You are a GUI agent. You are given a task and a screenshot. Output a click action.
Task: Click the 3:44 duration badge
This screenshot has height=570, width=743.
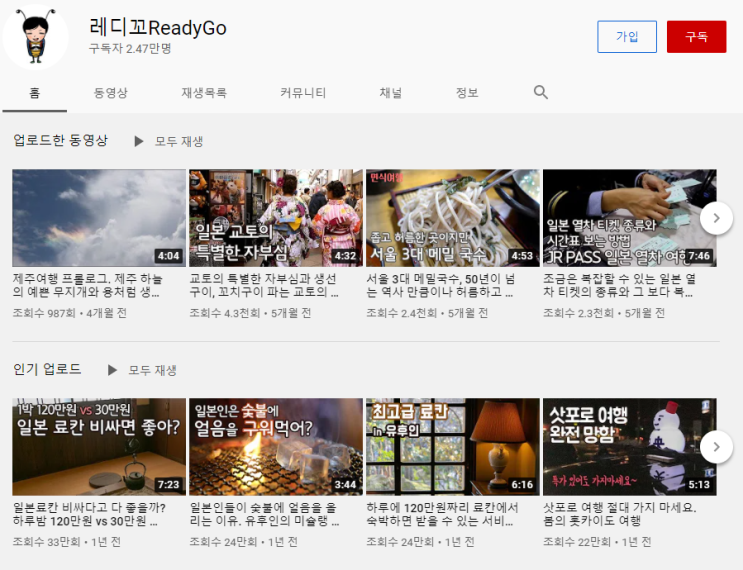pos(345,485)
